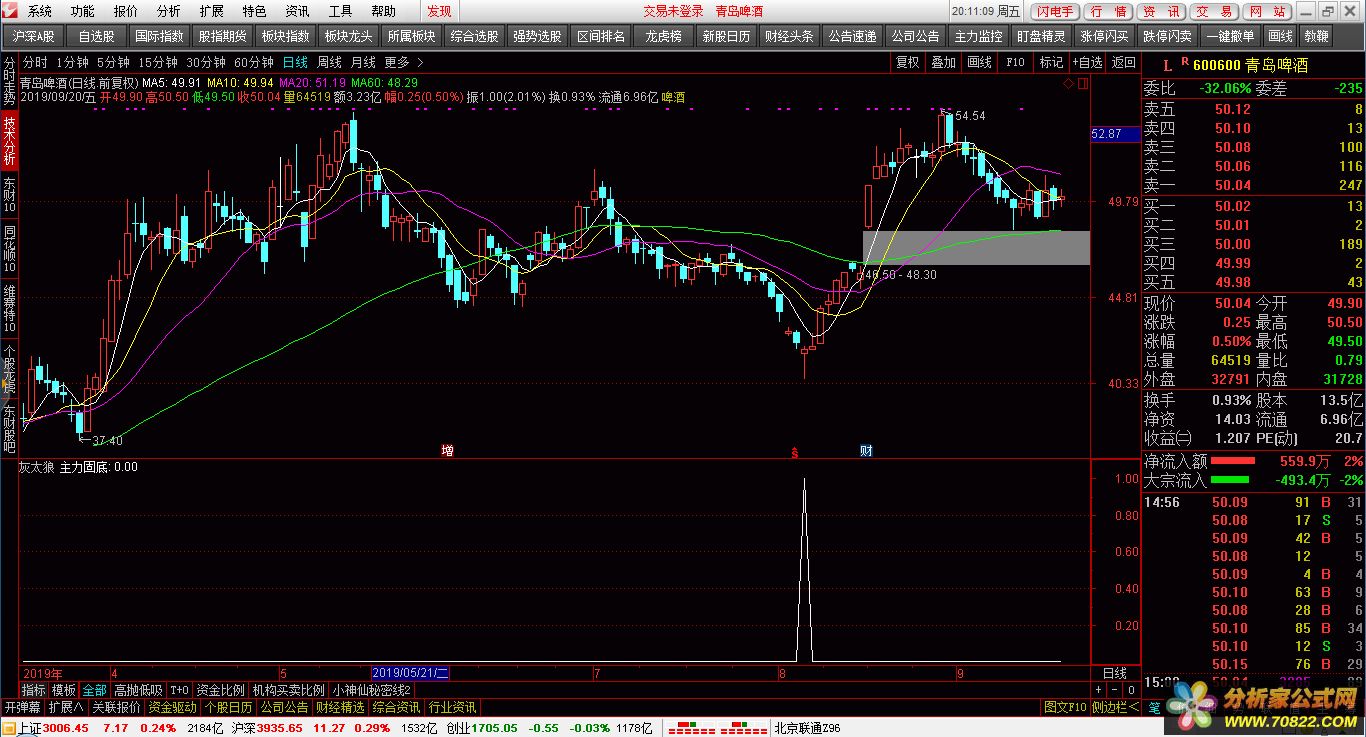This screenshot has width=1366, height=737.
Task: Select the 5分钟 chart period
Action: (x=113, y=62)
